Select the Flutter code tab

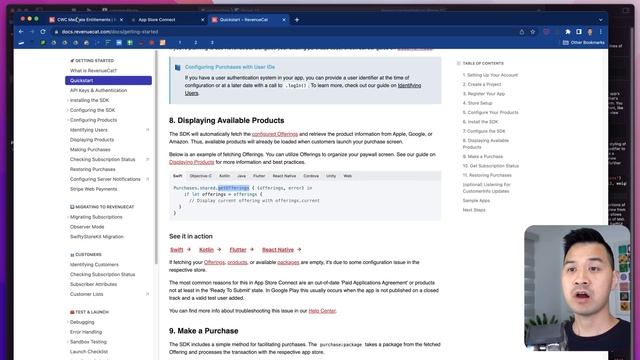pyautogui.click(x=259, y=176)
